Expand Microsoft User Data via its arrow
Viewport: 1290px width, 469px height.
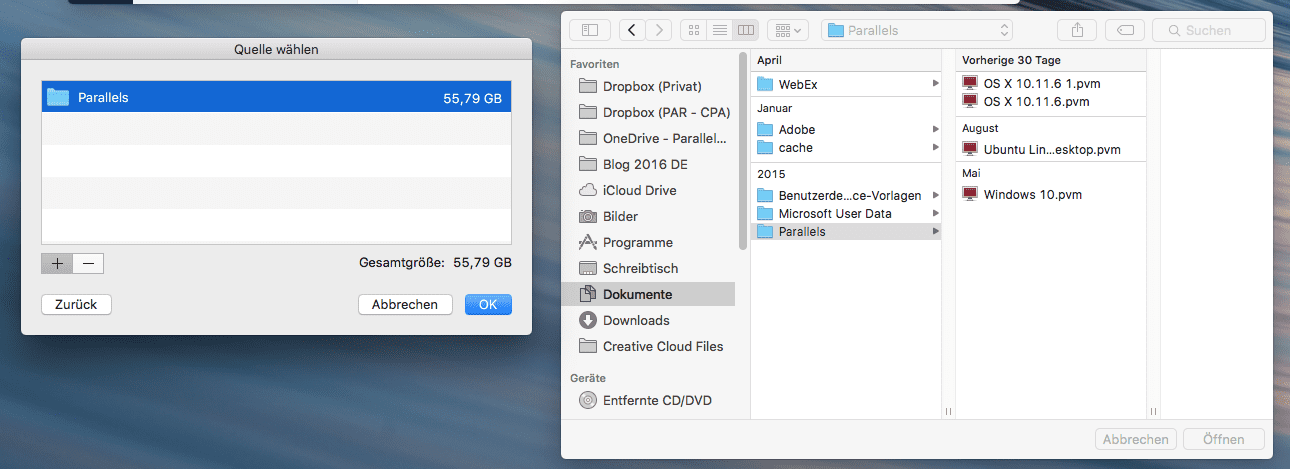[x=935, y=213]
